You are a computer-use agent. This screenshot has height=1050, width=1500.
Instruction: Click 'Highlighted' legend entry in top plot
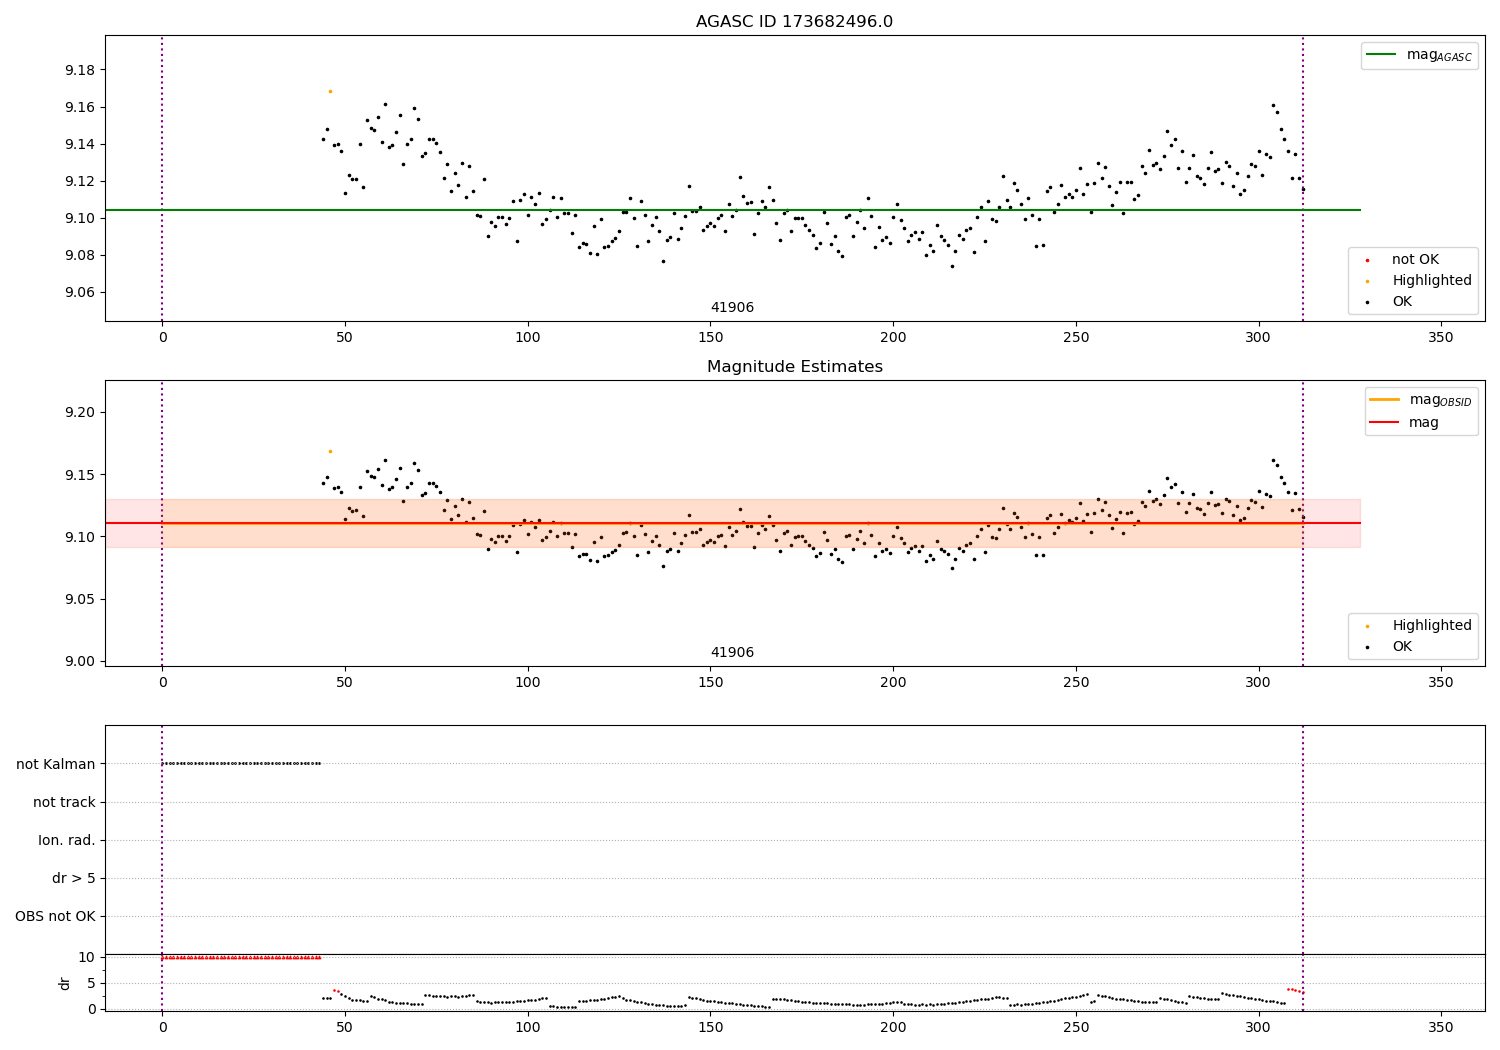[x=1420, y=281]
